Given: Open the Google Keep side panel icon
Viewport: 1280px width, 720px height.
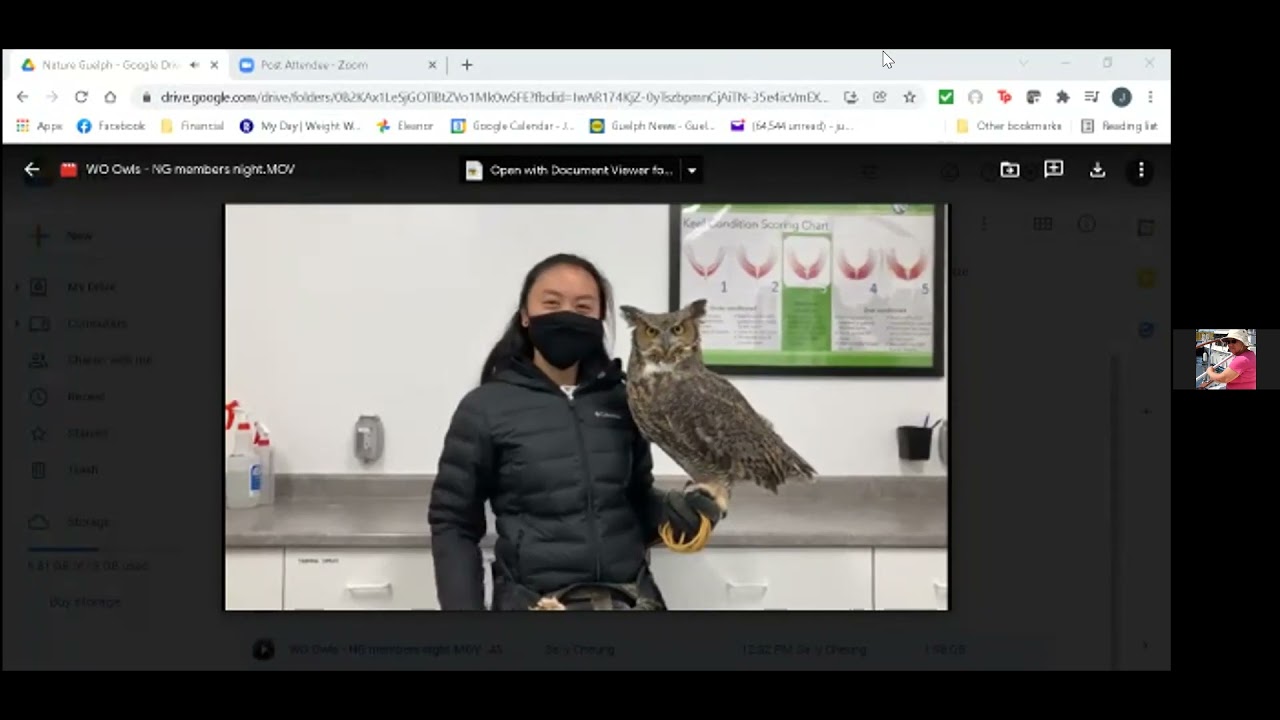Looking at the screenshot, I should 1146,279.
